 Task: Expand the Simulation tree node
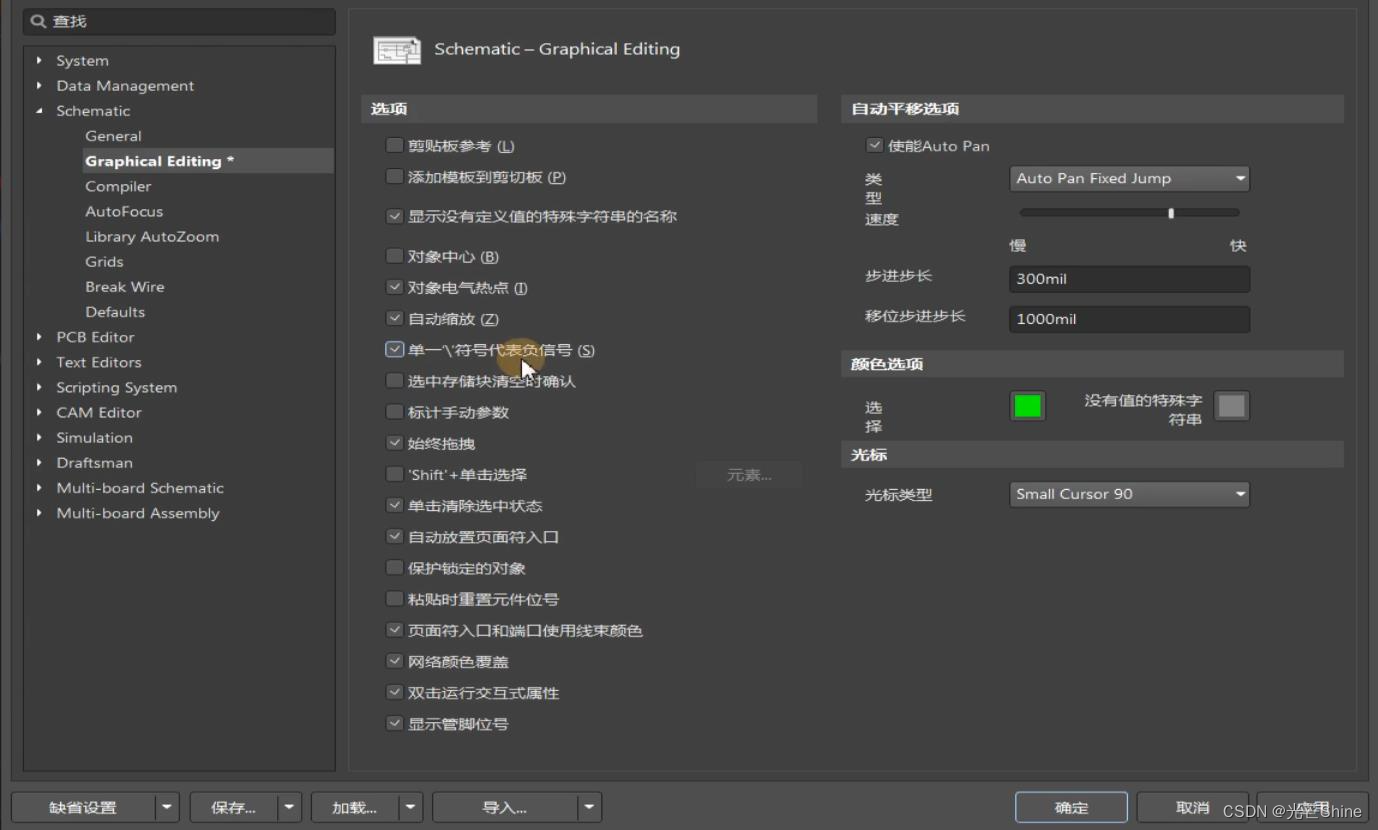click(x=39, y=437)
